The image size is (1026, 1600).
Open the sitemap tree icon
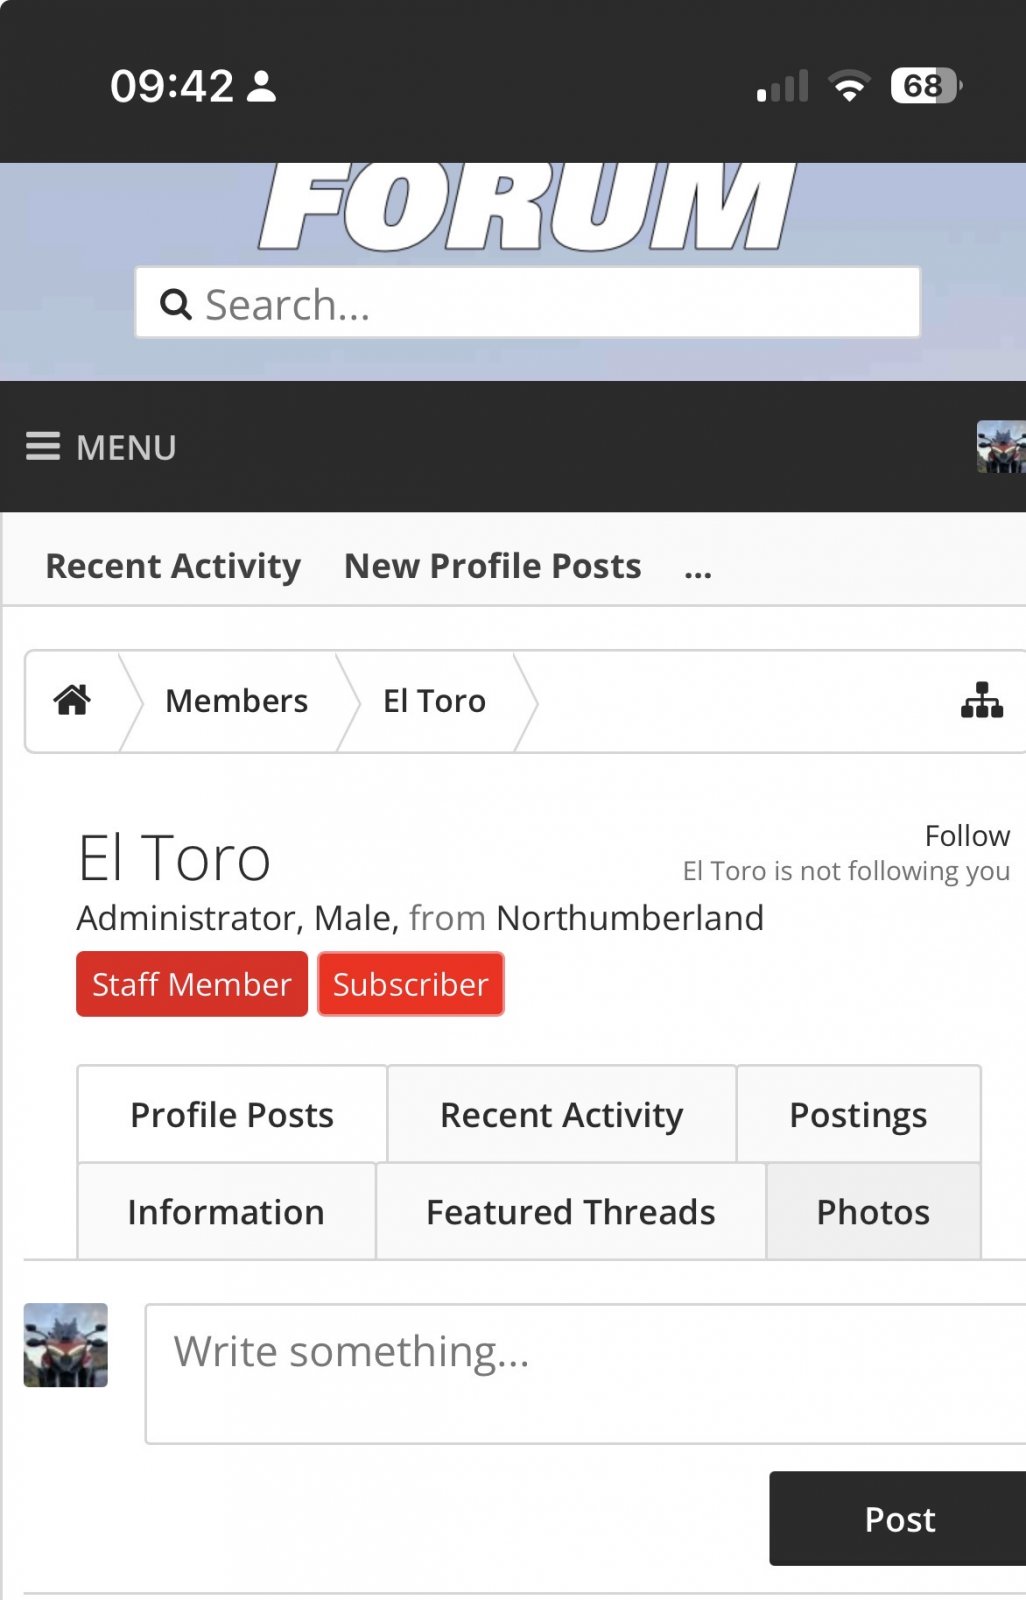tap(981, 701)
